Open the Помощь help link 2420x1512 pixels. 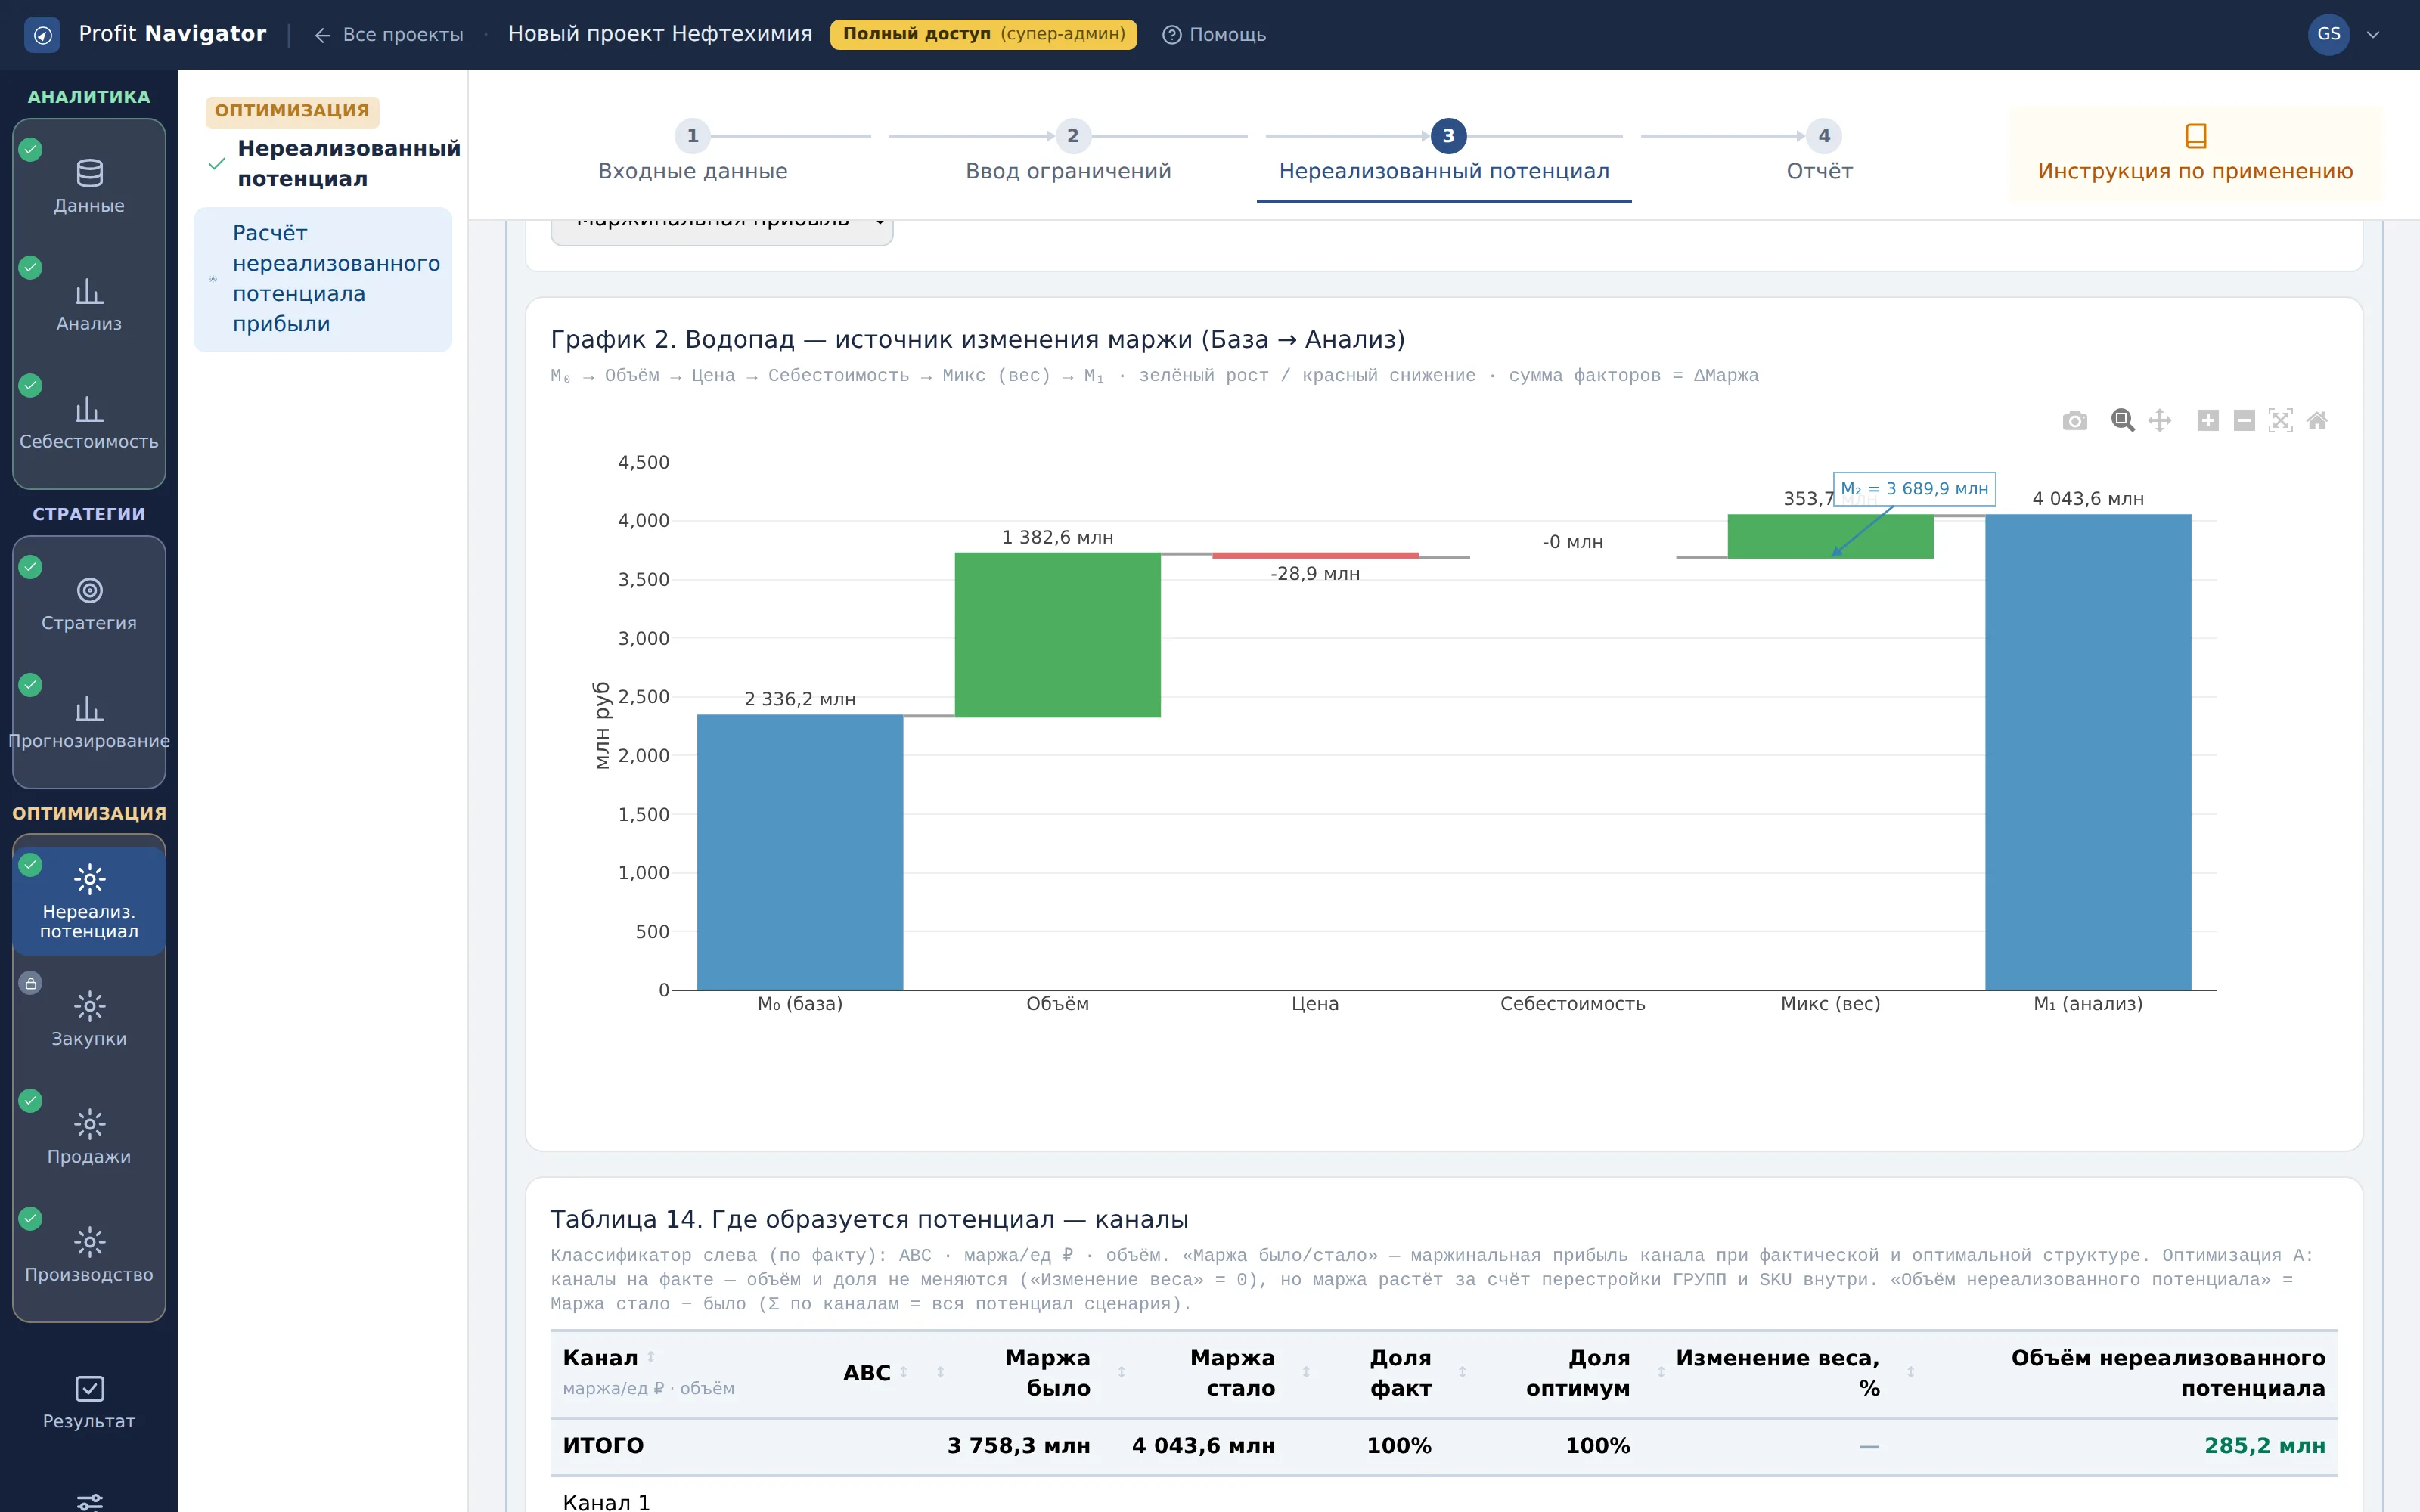(x=1214, y=35)
